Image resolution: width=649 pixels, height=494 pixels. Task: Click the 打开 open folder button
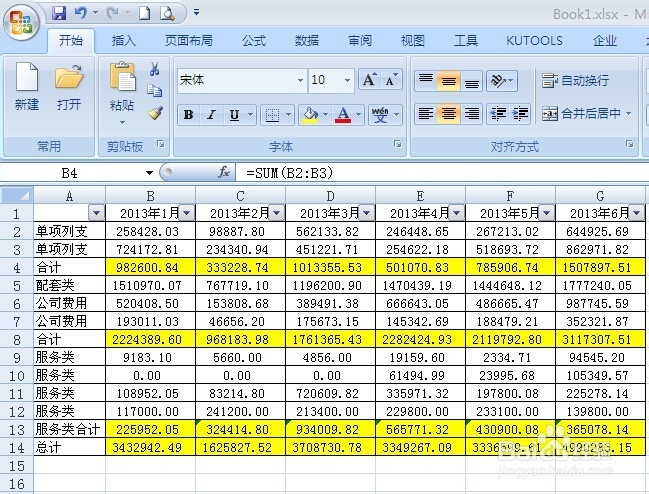pos(69,86)
